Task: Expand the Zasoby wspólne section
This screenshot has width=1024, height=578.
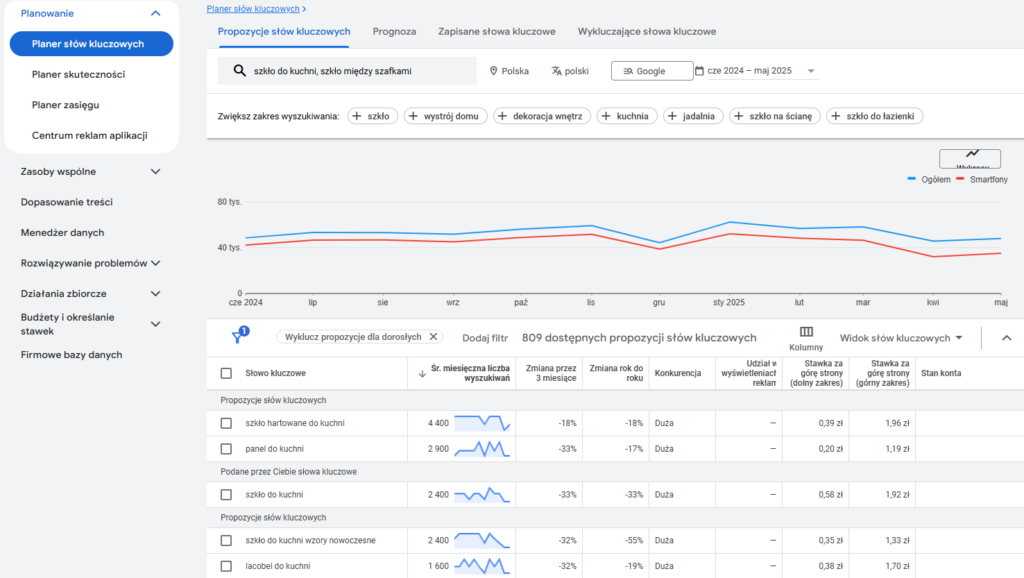Action: (x=155, y=171)
